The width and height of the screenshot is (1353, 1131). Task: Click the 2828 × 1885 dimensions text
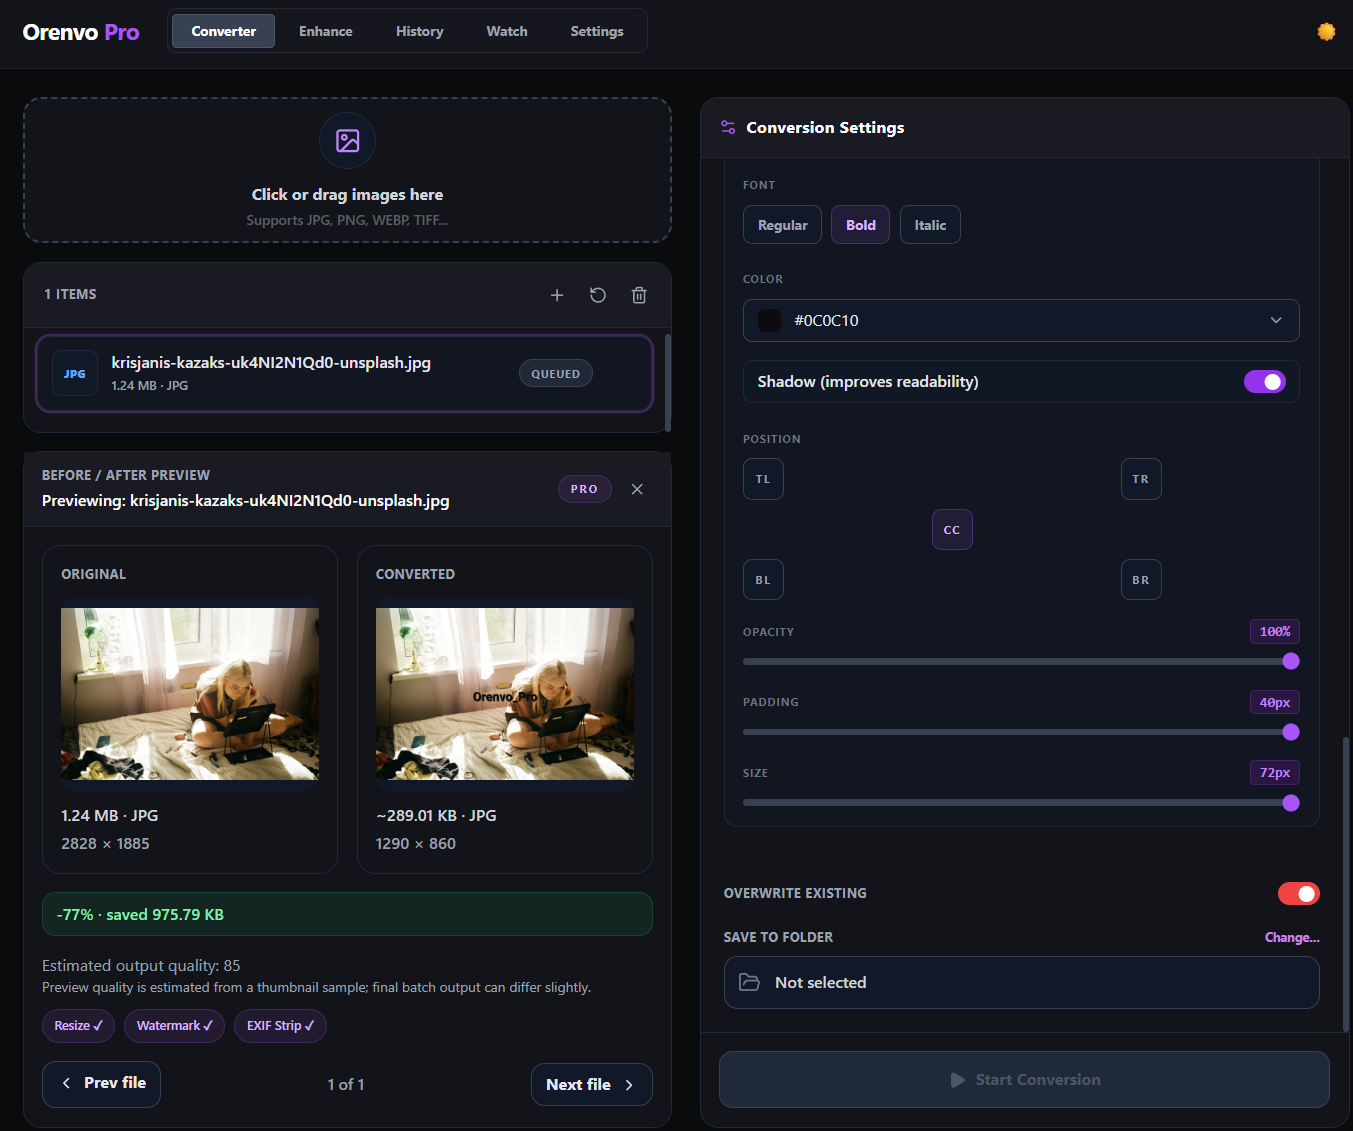105,844
